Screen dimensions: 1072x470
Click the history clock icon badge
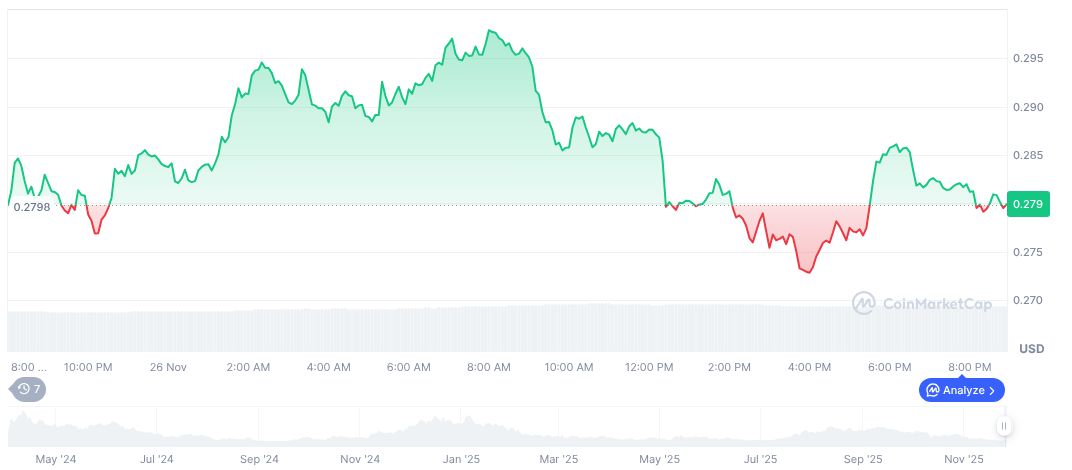click(25, 389)
